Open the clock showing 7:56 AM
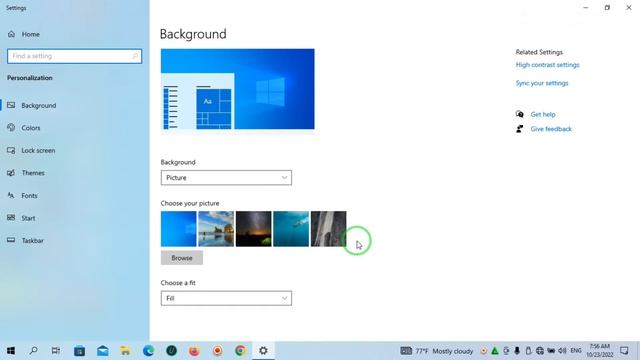 pyautogui.click(x=600, y=351)
